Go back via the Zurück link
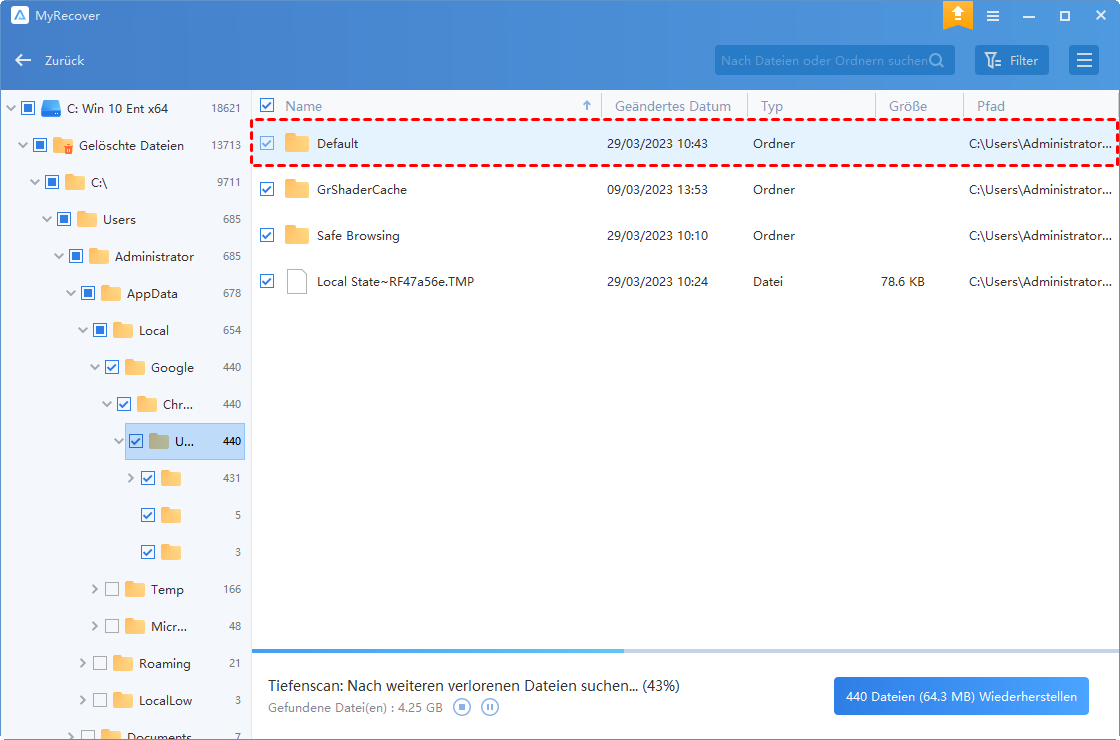Viewport: 1120px width, 740px height. click(64, 61)
